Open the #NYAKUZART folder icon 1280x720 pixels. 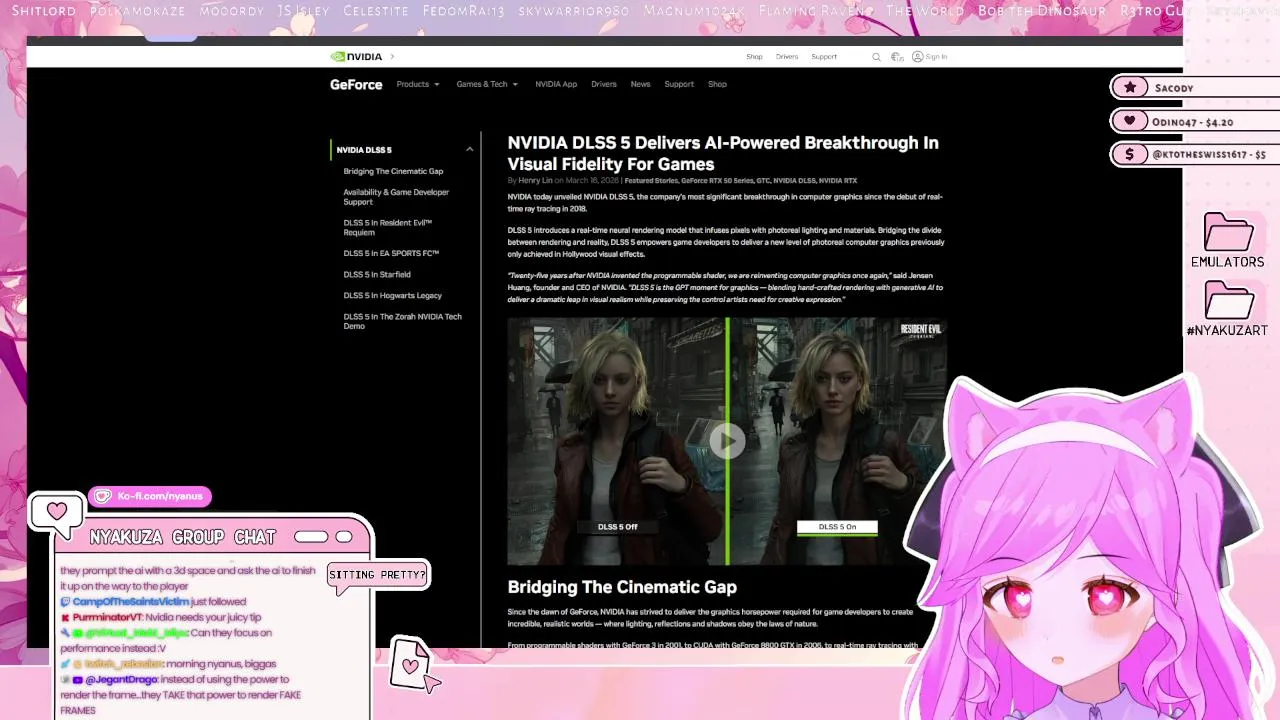[1228, 300]
